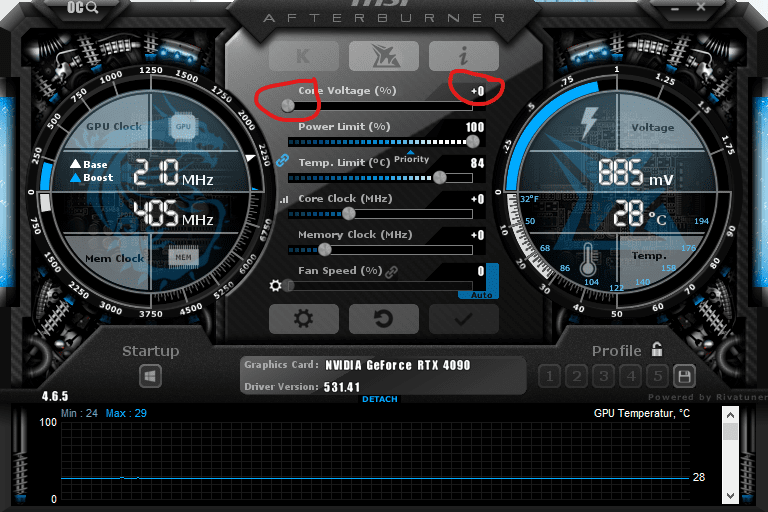Screen dimensions: 768x512
Task: Click the 210 MHz GPU clock readout
Action: pos(173,172)
